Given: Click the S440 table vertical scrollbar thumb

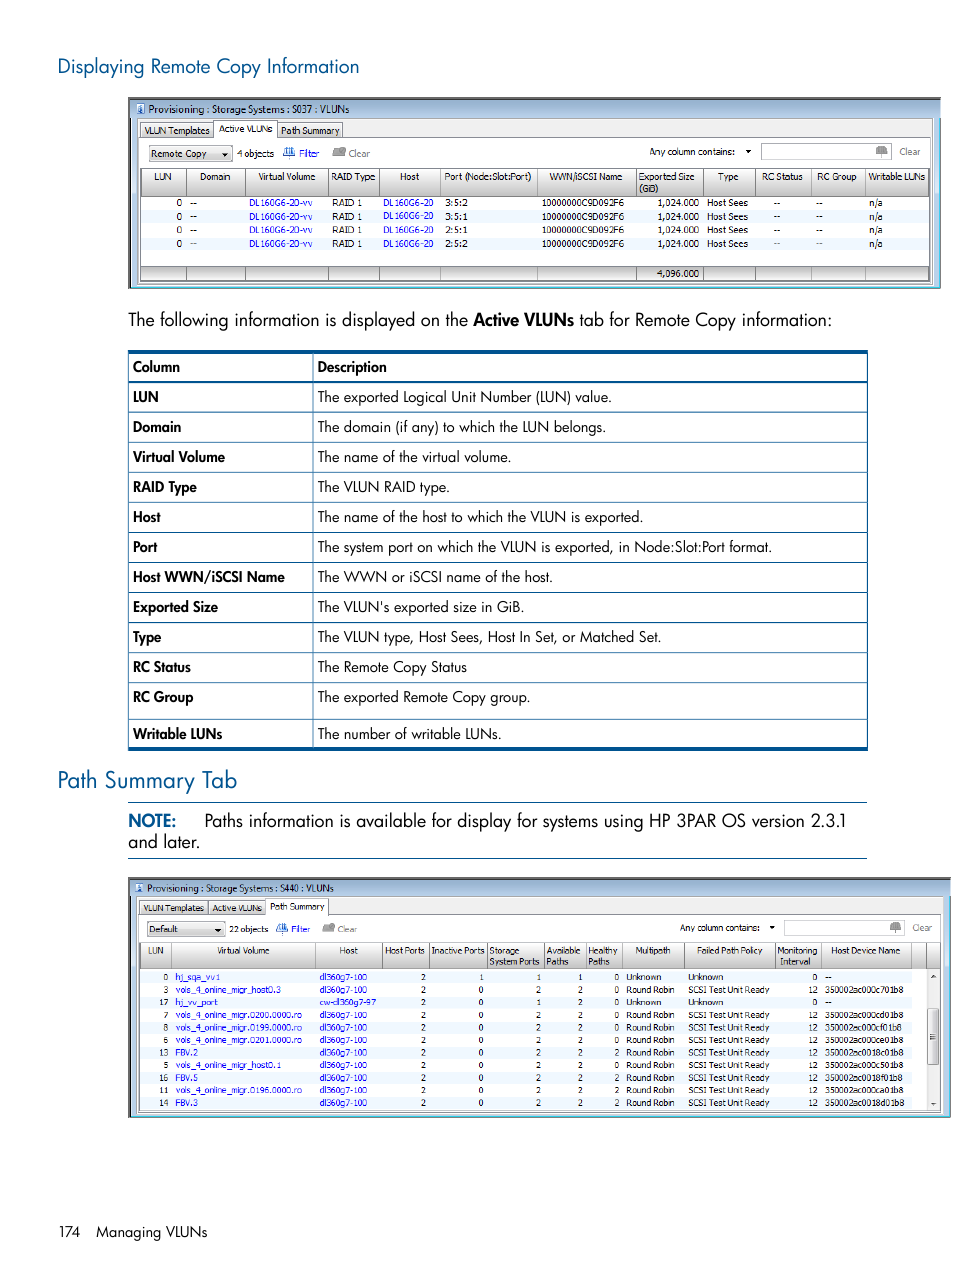Looking at the screenshot, I should pyautogui.click(x=933, y=1037).
